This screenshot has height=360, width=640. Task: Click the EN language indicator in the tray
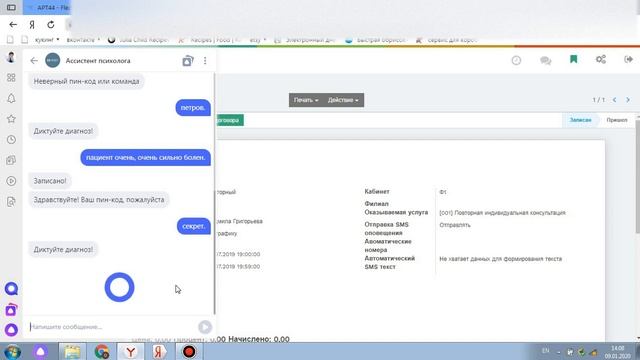545,351
